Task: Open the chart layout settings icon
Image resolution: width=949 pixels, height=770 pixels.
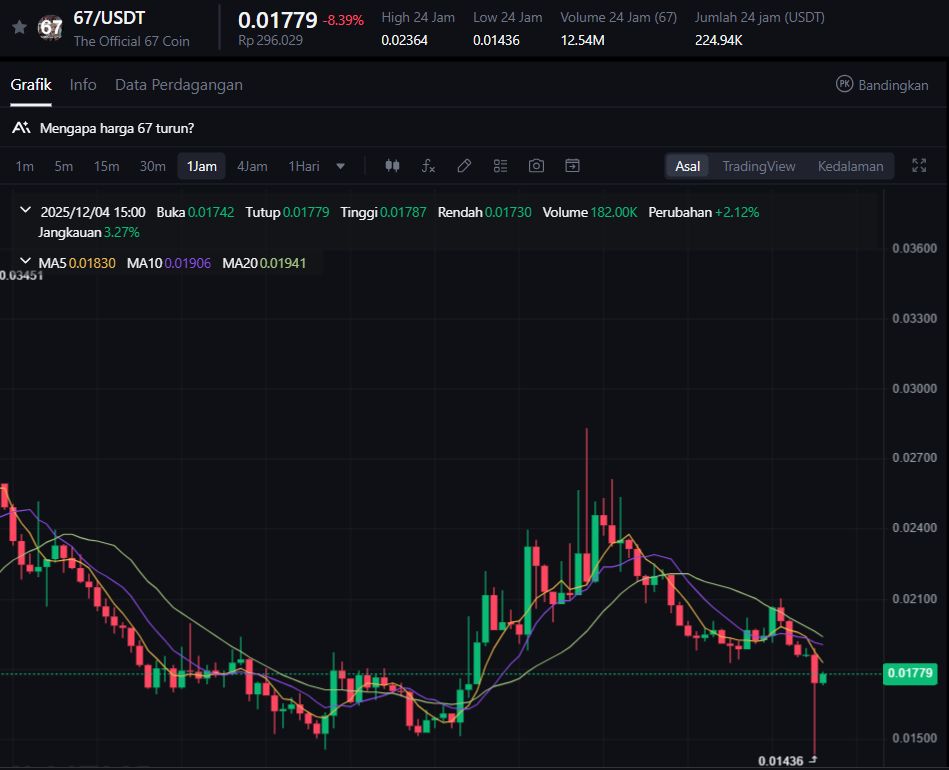Action: (500, 166)
